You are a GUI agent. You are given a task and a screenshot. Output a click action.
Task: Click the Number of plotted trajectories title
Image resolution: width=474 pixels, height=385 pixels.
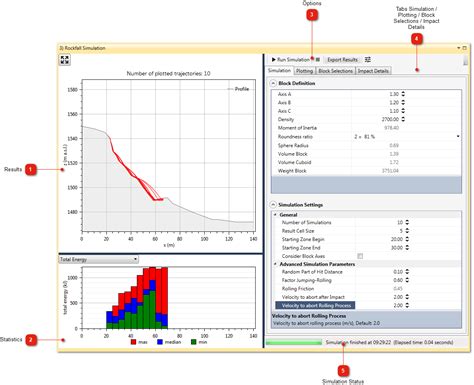[168, 73]
